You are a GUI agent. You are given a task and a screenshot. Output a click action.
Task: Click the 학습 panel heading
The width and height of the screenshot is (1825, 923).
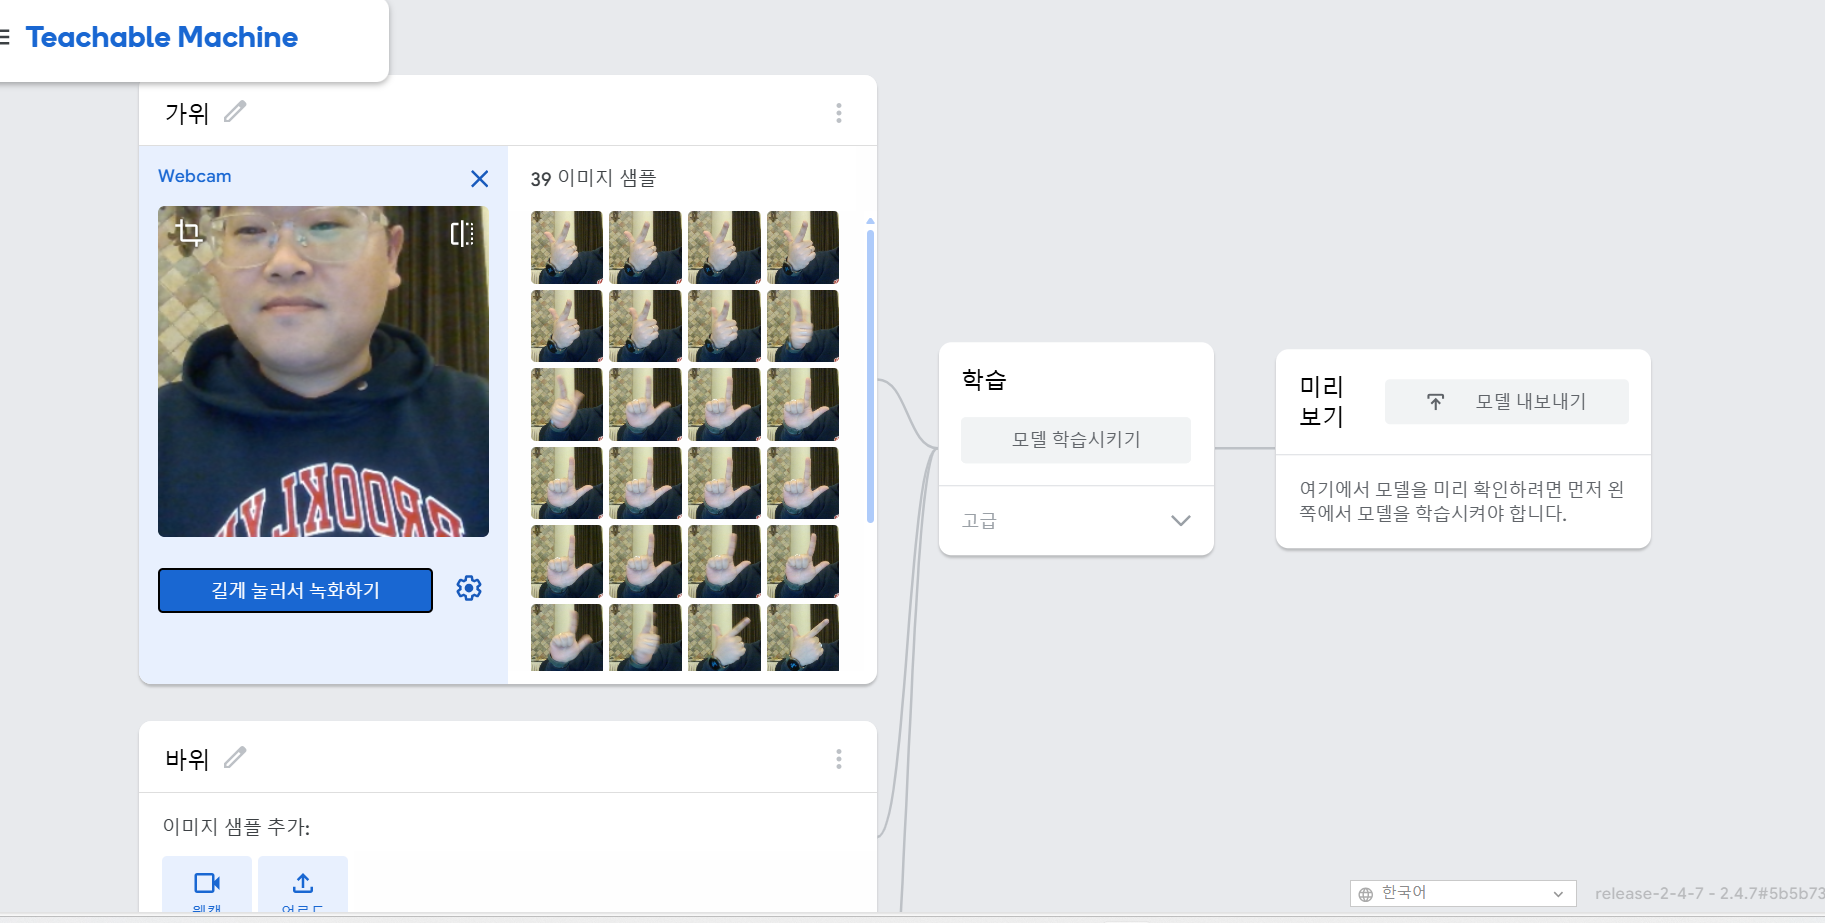point(984,380)
